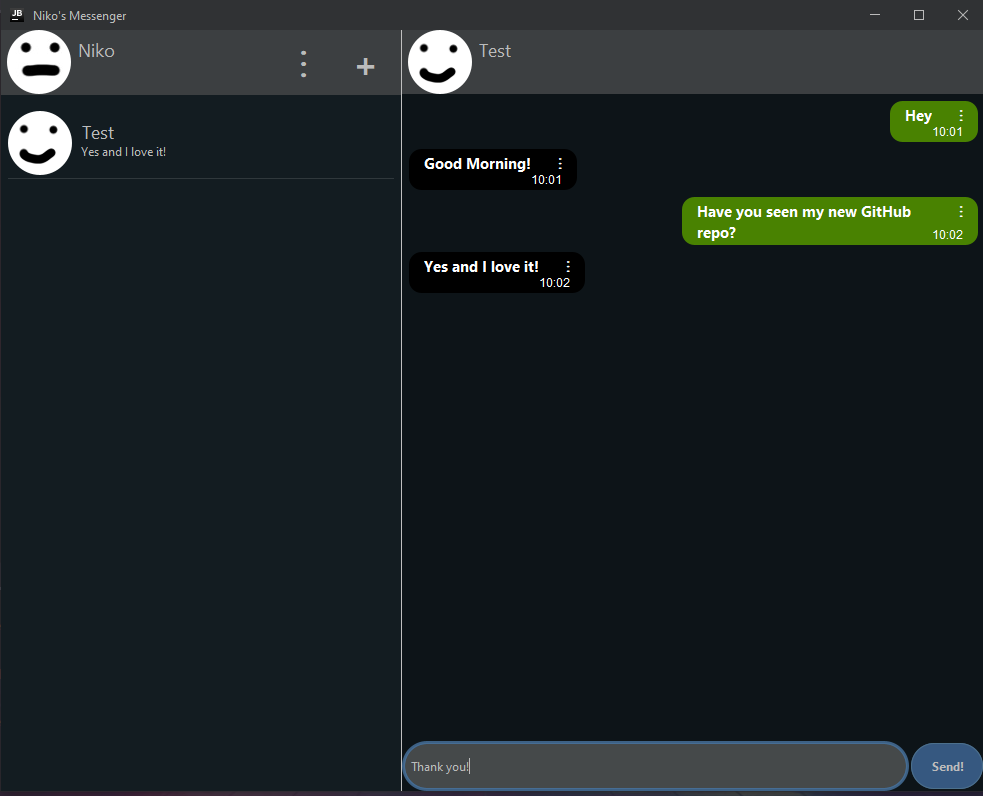Click the JB app icon in the title bar

tap(17, 15)
